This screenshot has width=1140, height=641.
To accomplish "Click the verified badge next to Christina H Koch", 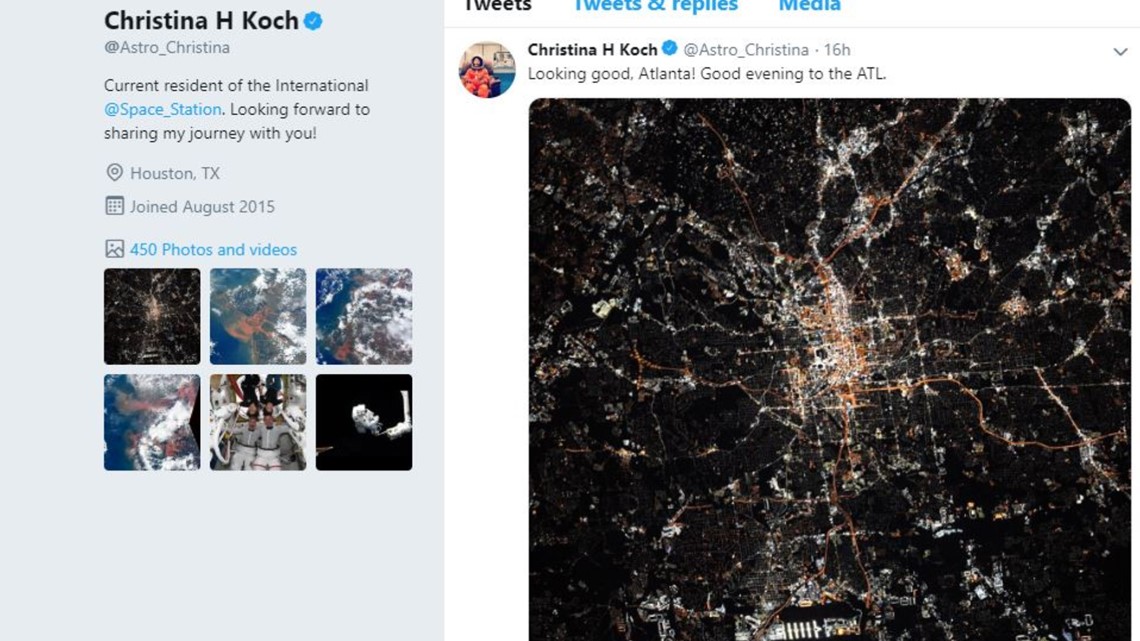I will [x=313, y=19].
